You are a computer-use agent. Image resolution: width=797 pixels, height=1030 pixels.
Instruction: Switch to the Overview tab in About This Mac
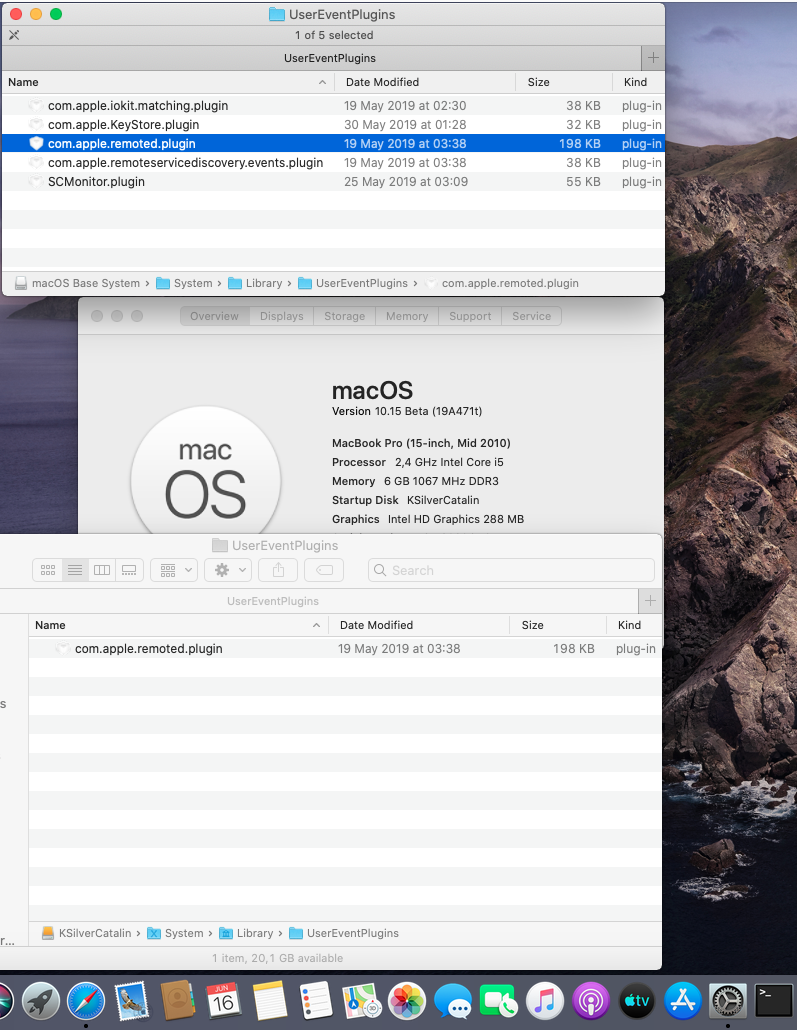point(214,316)
